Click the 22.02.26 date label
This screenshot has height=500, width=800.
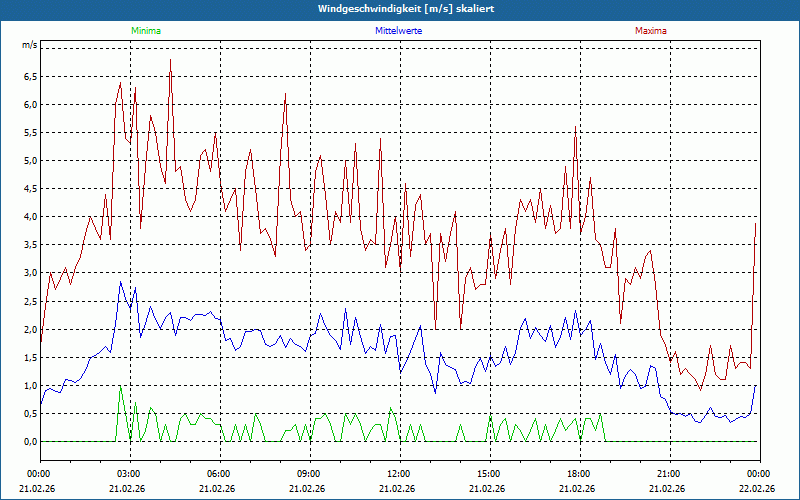pos(757,488)
